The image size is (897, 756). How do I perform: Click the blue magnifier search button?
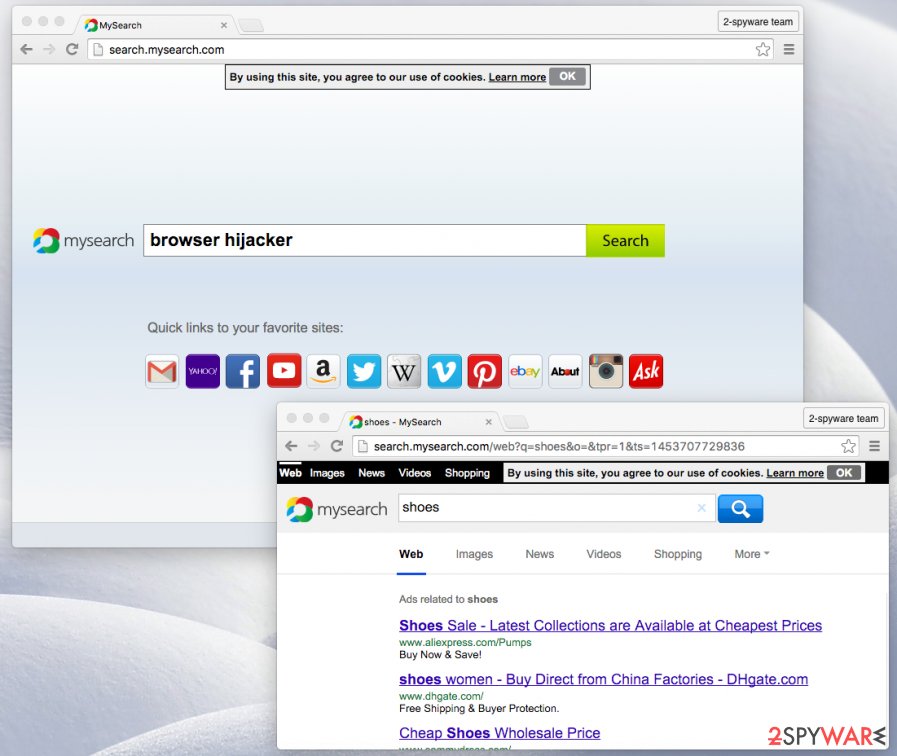click(x=740, y=508)
